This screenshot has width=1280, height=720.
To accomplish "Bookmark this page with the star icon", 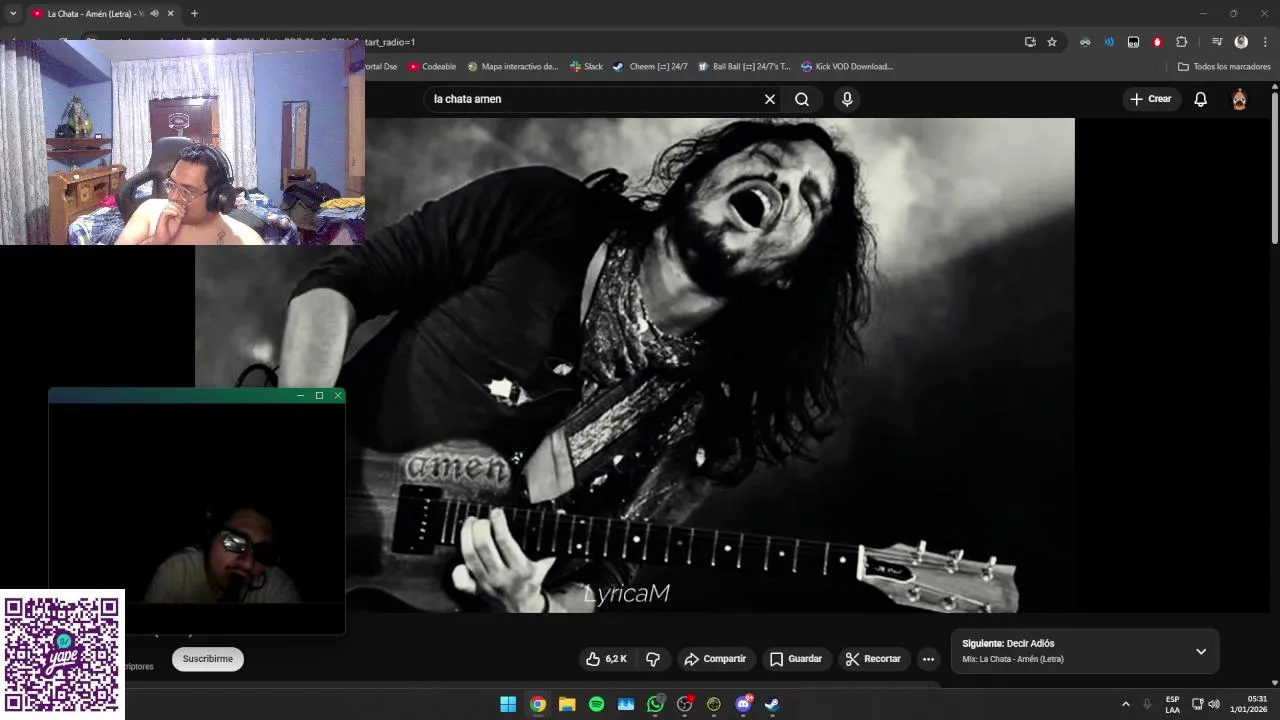I will 1052,42.
